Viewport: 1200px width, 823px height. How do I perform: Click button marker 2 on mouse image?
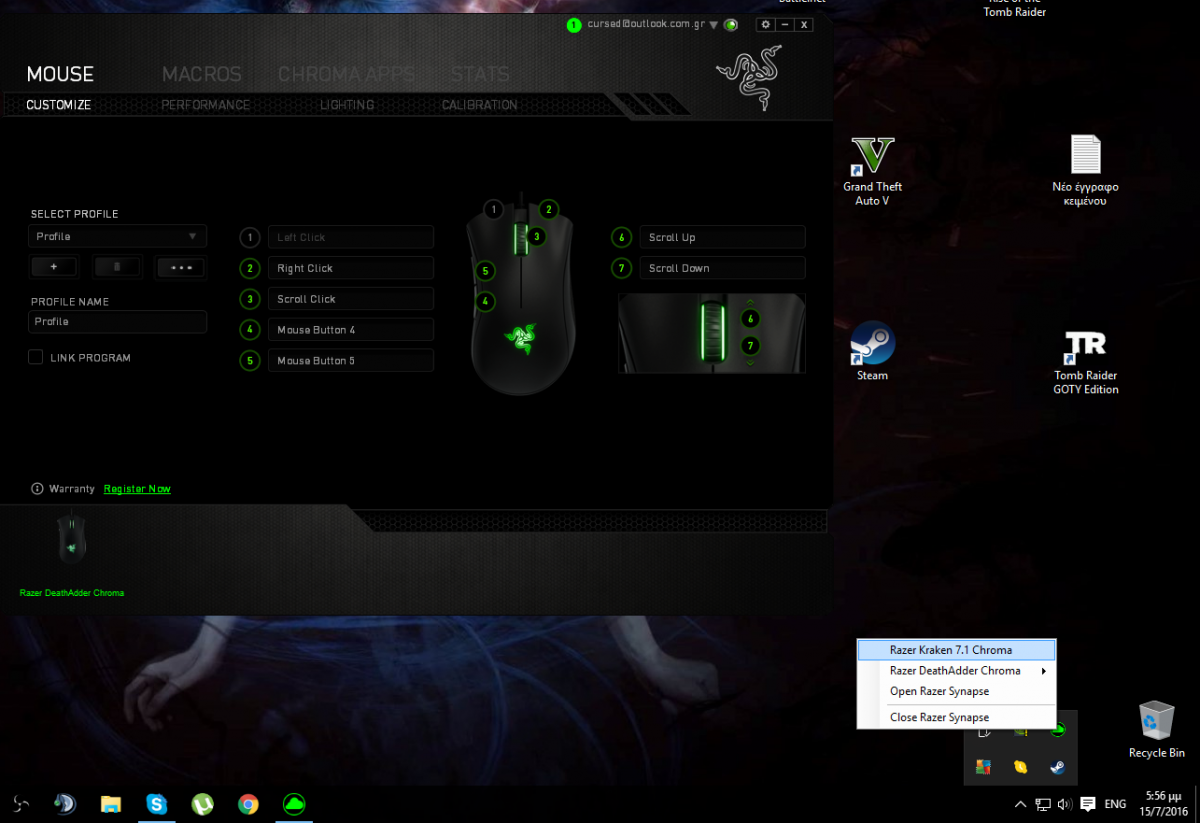tap(548, 209)
